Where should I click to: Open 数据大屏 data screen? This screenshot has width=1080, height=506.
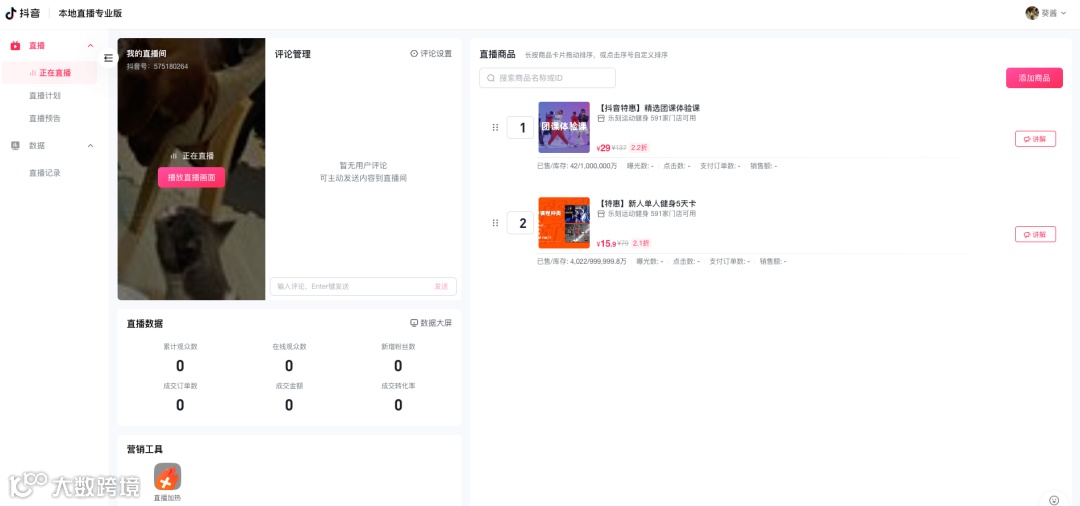(431, 323)
